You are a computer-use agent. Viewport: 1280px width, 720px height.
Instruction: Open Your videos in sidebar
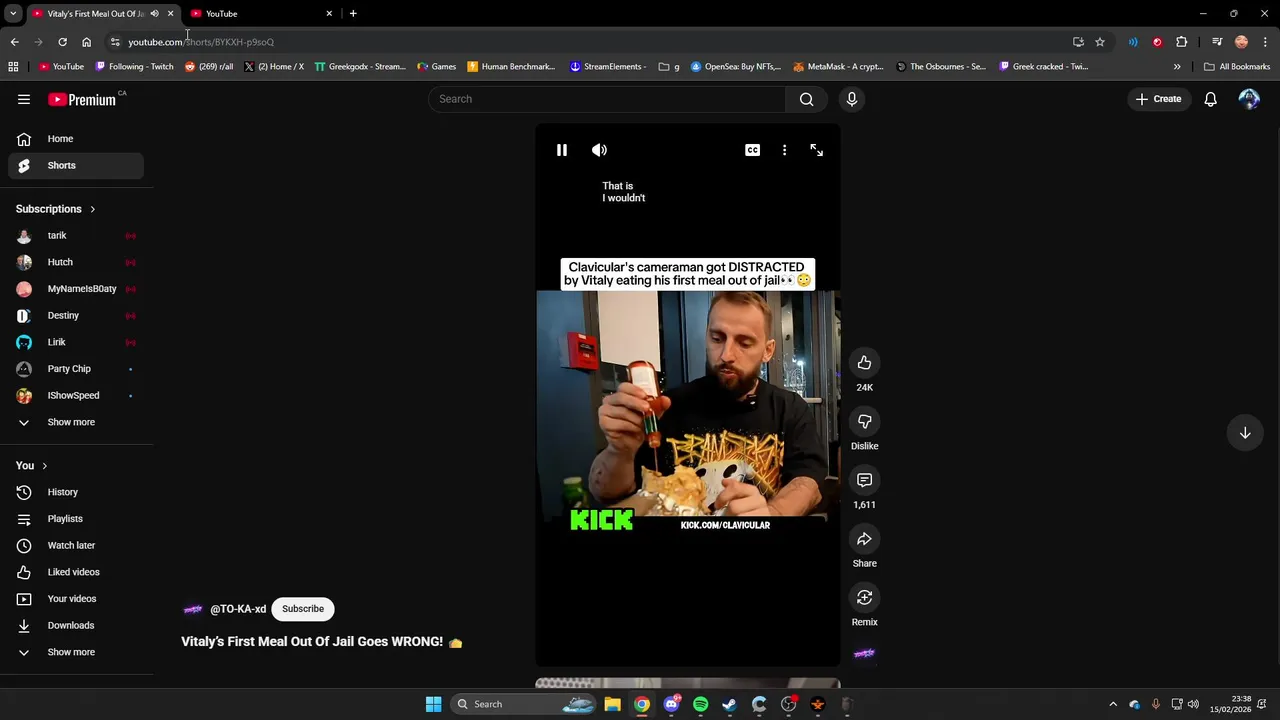click(76, 599)
